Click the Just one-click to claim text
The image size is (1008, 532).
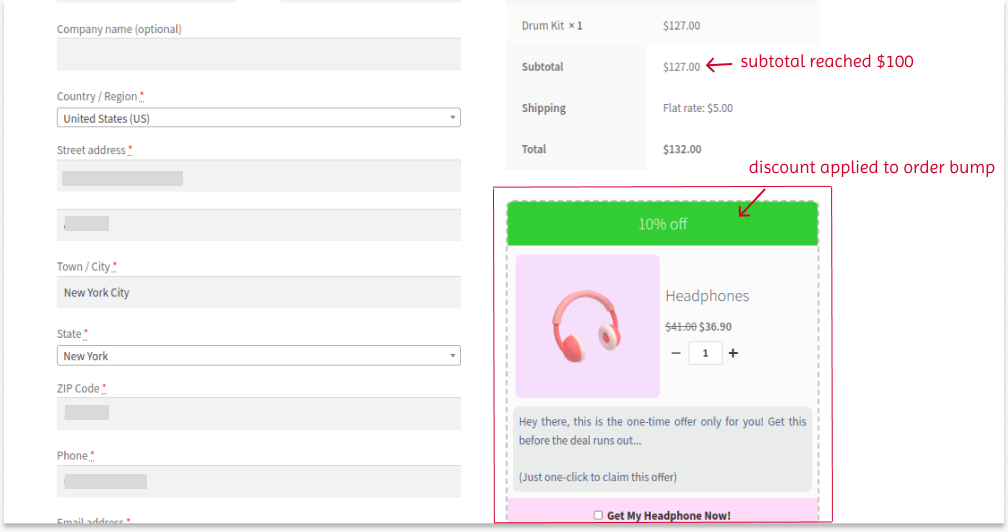point(598,477)
